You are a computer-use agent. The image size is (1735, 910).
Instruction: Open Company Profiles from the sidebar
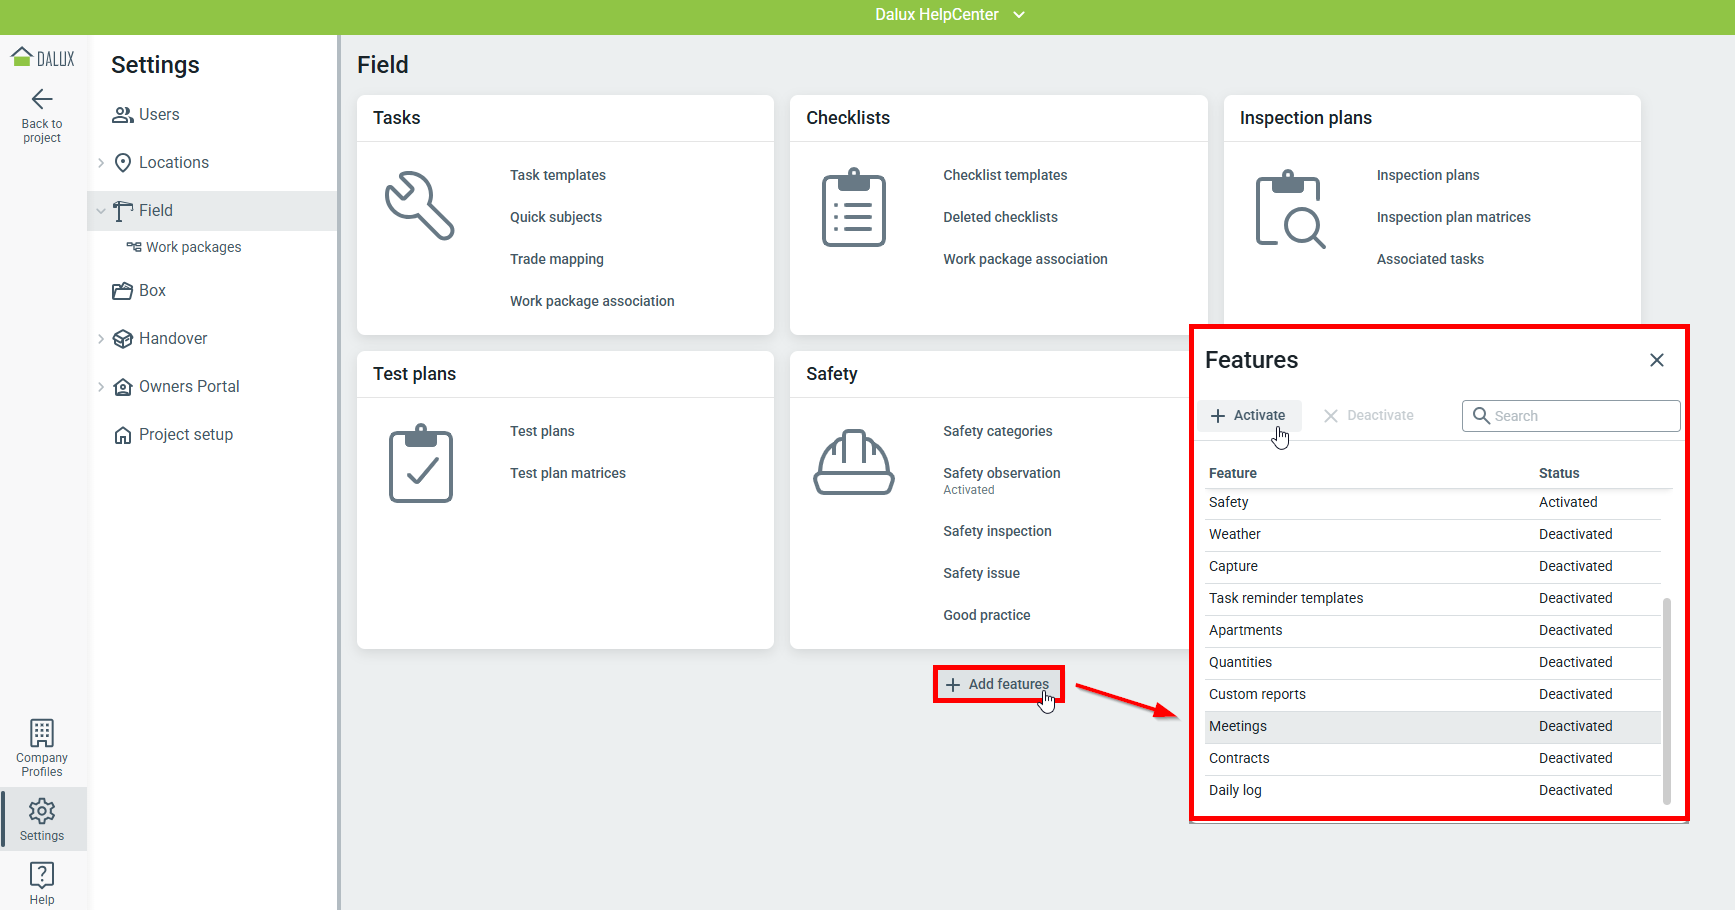[42, 747]
